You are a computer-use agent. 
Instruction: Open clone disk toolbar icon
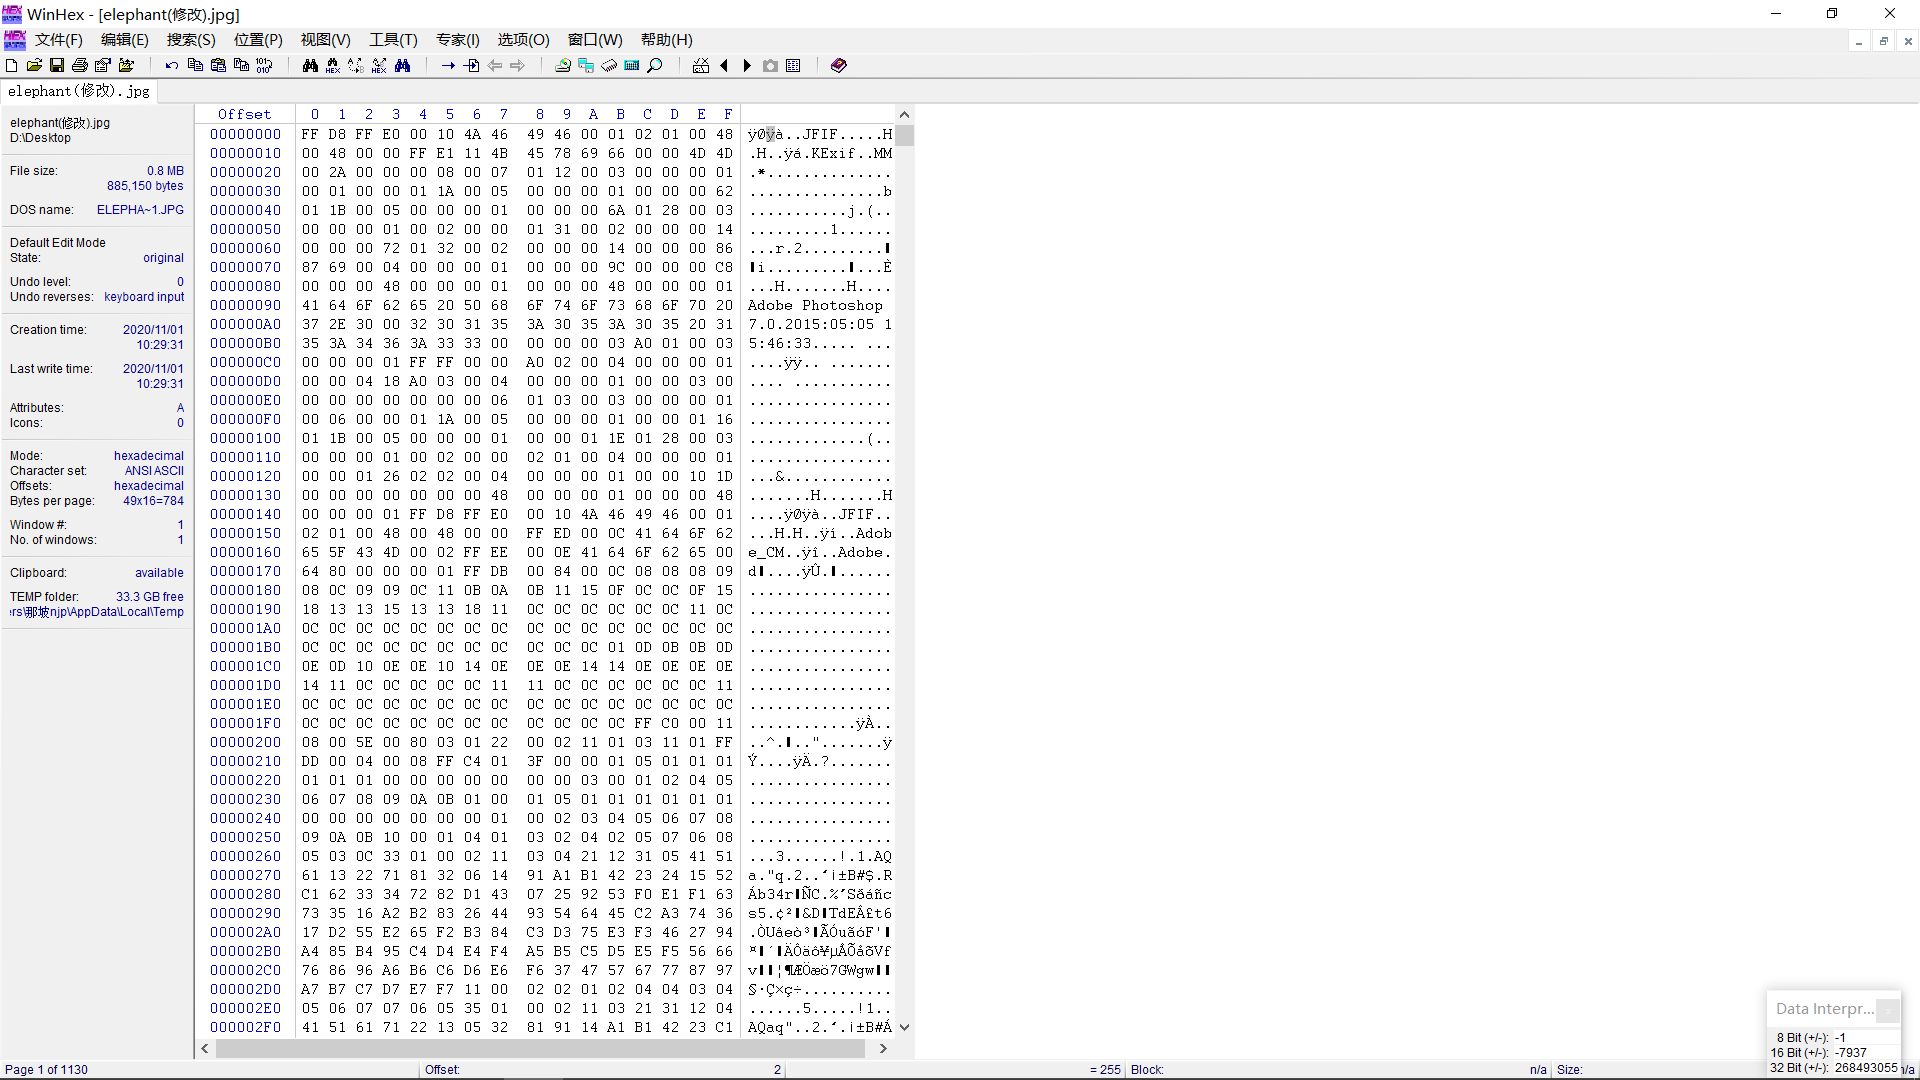coord(586,66)
